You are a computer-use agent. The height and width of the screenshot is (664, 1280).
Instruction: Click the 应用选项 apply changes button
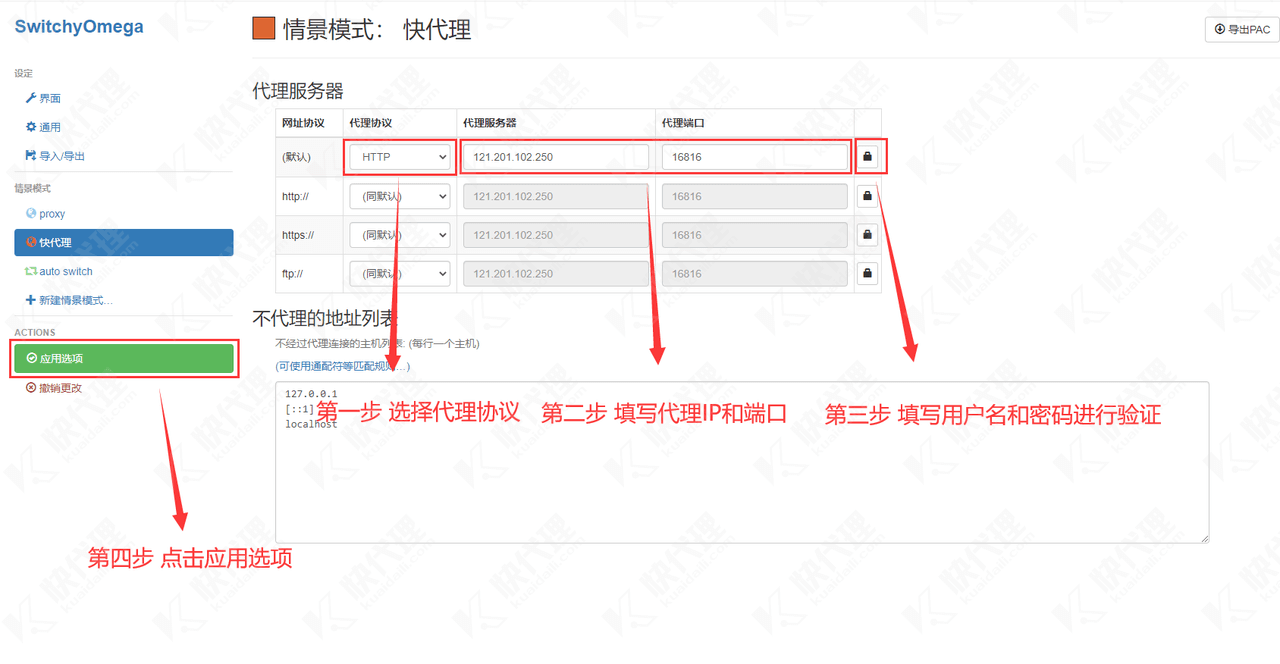tap(123, 358)
